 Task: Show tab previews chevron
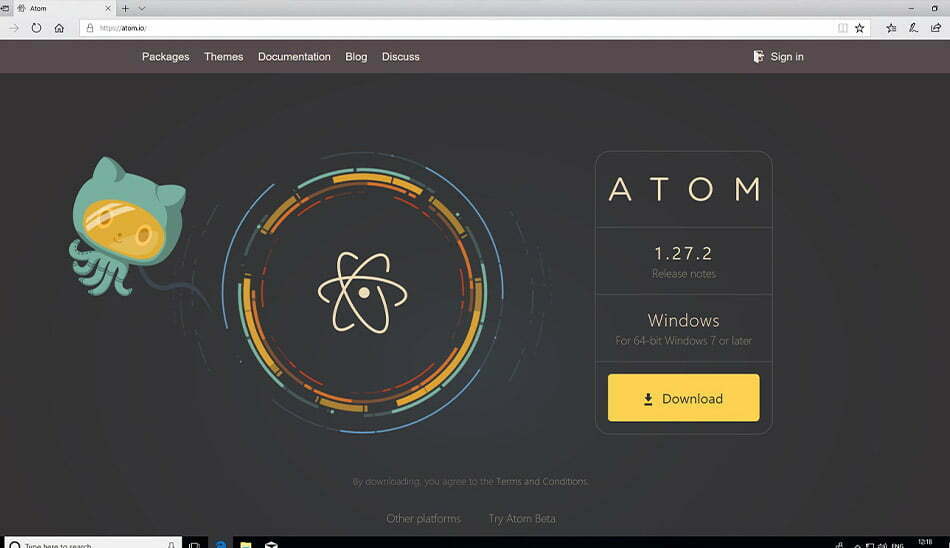[x=142, y=8]
